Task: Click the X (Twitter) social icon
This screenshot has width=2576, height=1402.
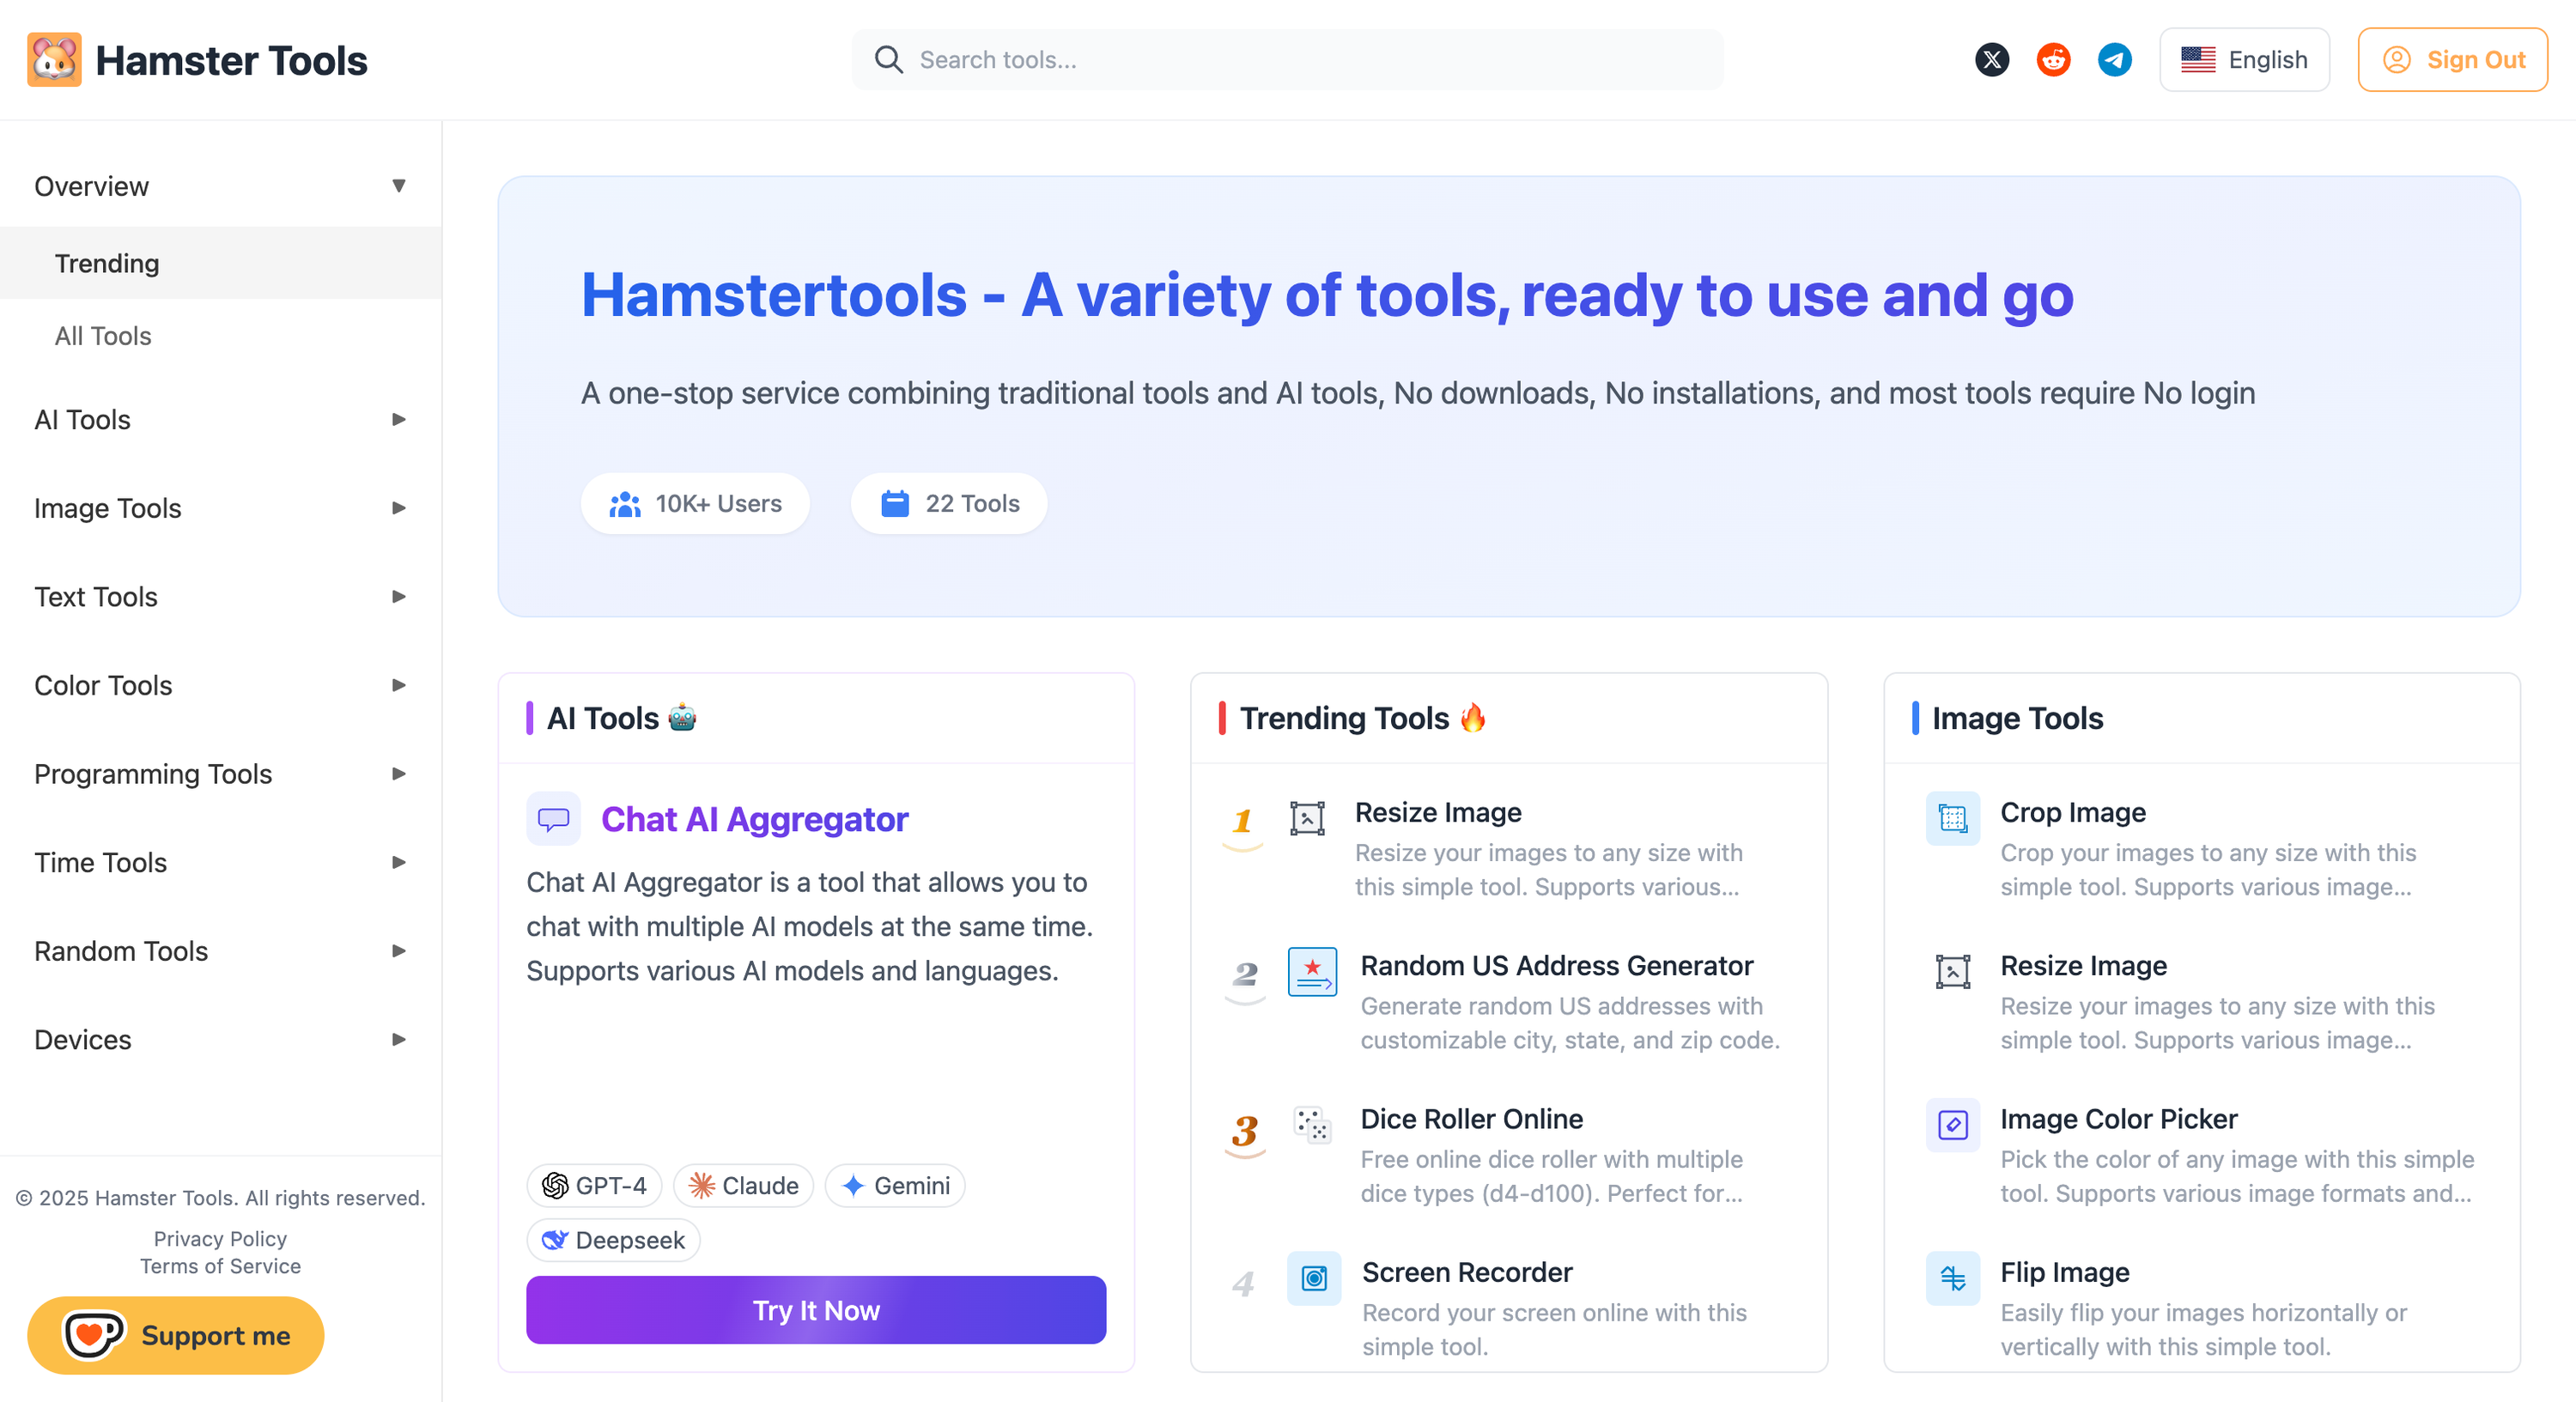Action: point(1992,60)
